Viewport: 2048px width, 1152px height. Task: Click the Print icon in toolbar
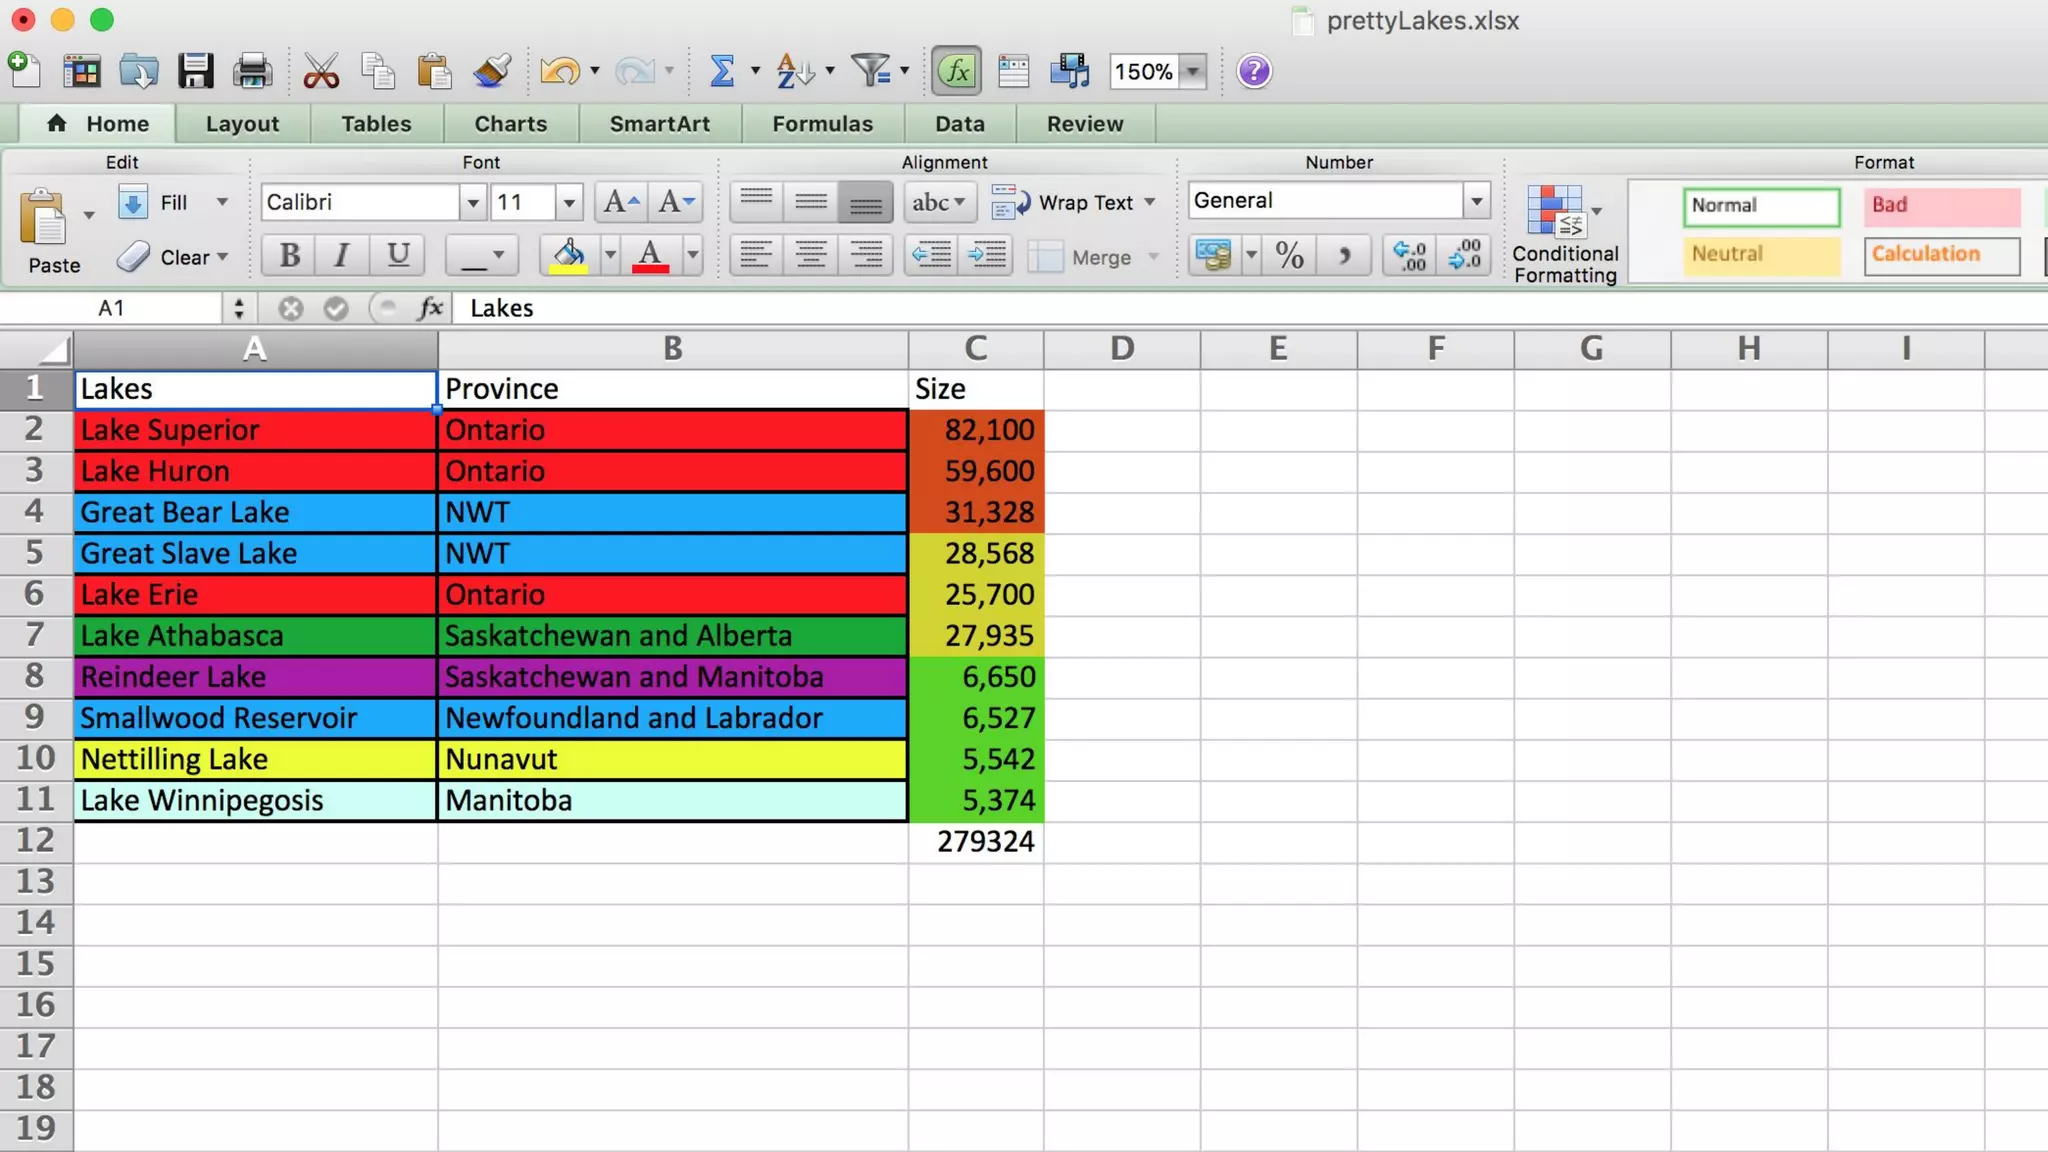pyautogui.click(x=252, y=71)
